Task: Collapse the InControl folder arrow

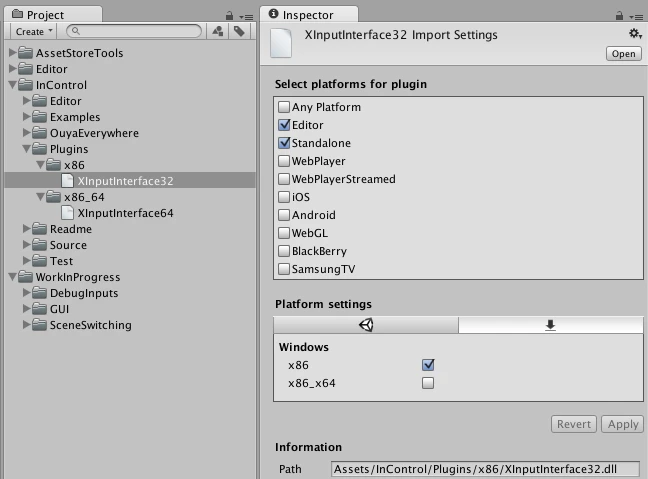Action: [12, 85]
